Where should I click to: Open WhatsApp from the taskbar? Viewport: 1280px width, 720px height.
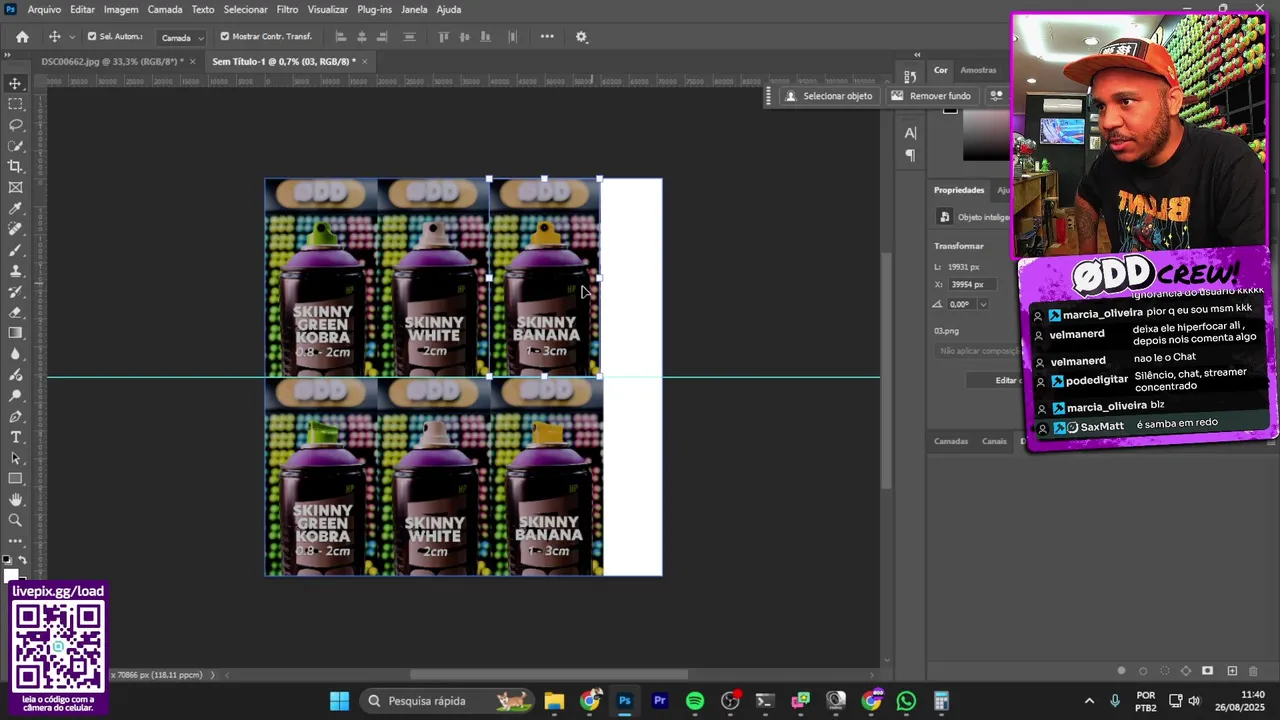[906, 701]
